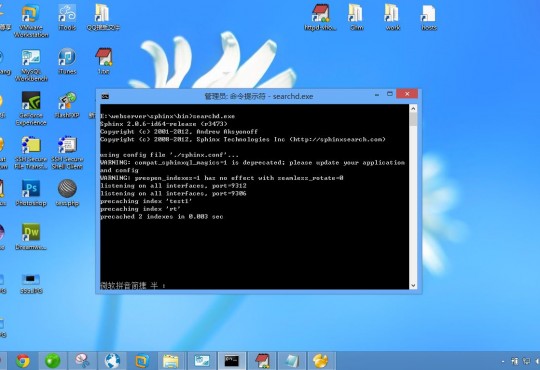Click the searchd.exe command line at the top of the console

pyautogui.click(x=167, y=116)
